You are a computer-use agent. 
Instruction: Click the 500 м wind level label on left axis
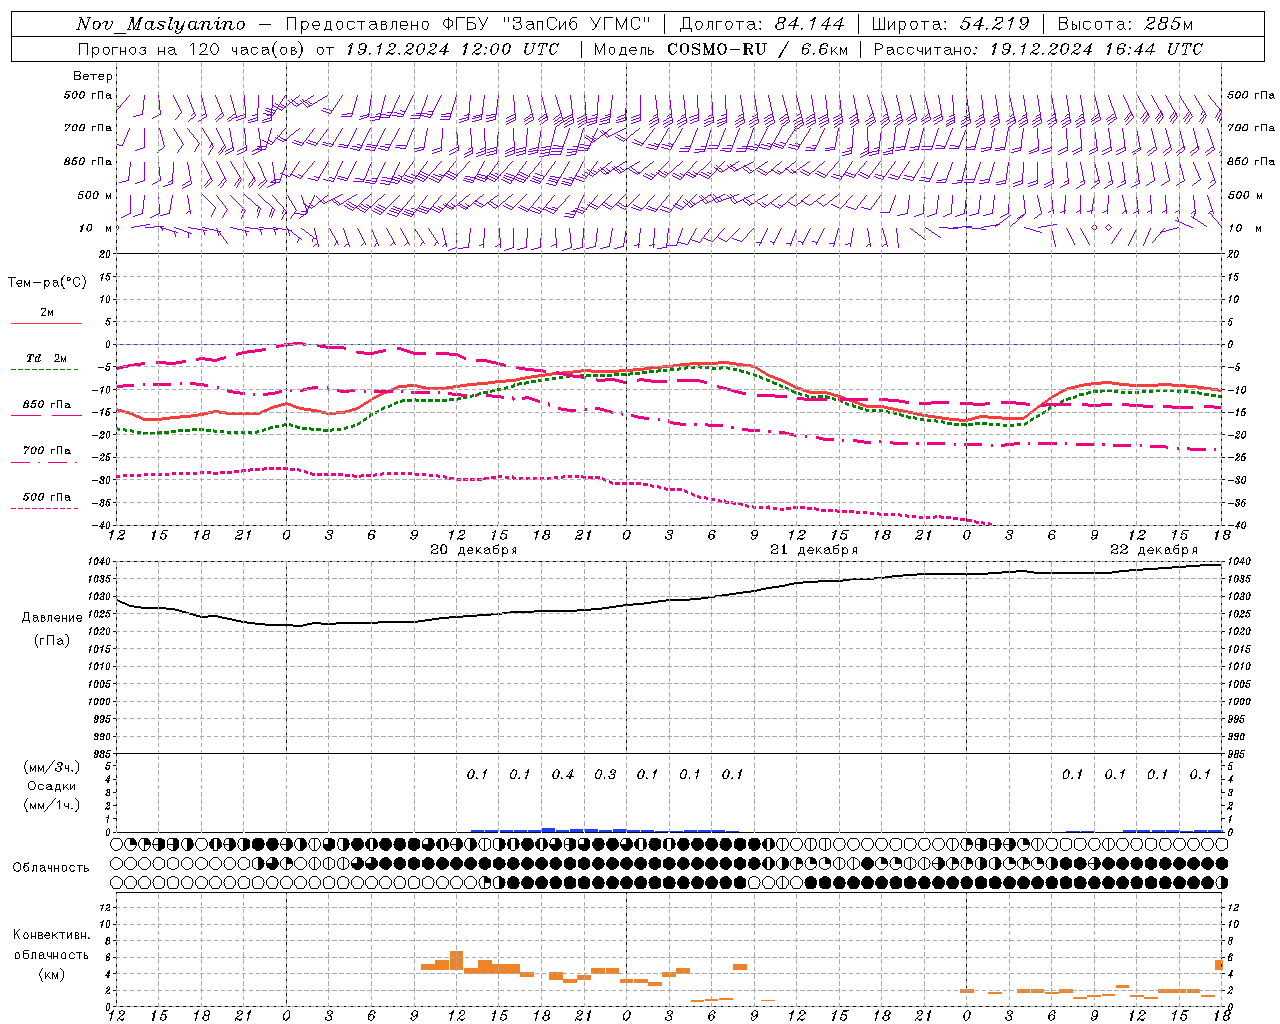tap(95, 195)
